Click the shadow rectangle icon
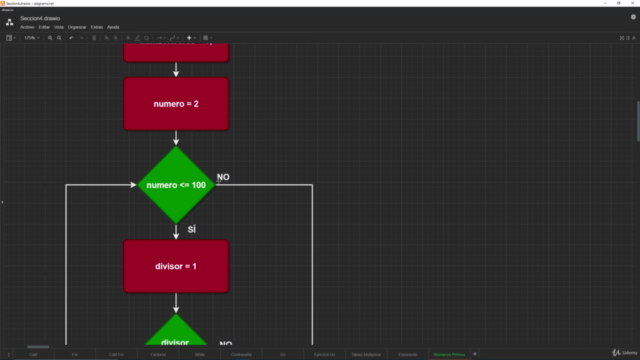The image size is (640, 360). 147,38
